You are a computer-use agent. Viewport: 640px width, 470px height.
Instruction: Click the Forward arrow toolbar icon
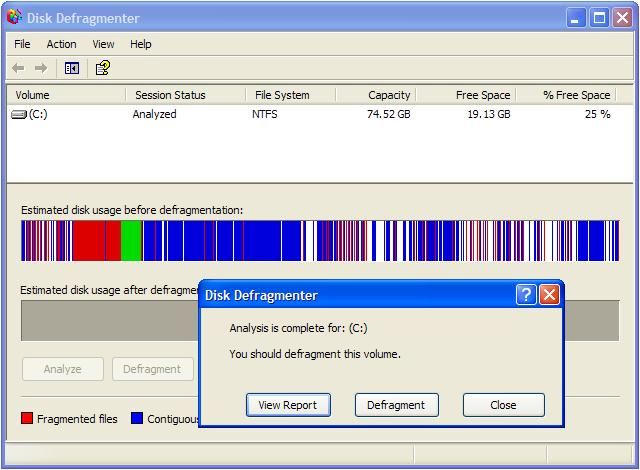point(40,68)
